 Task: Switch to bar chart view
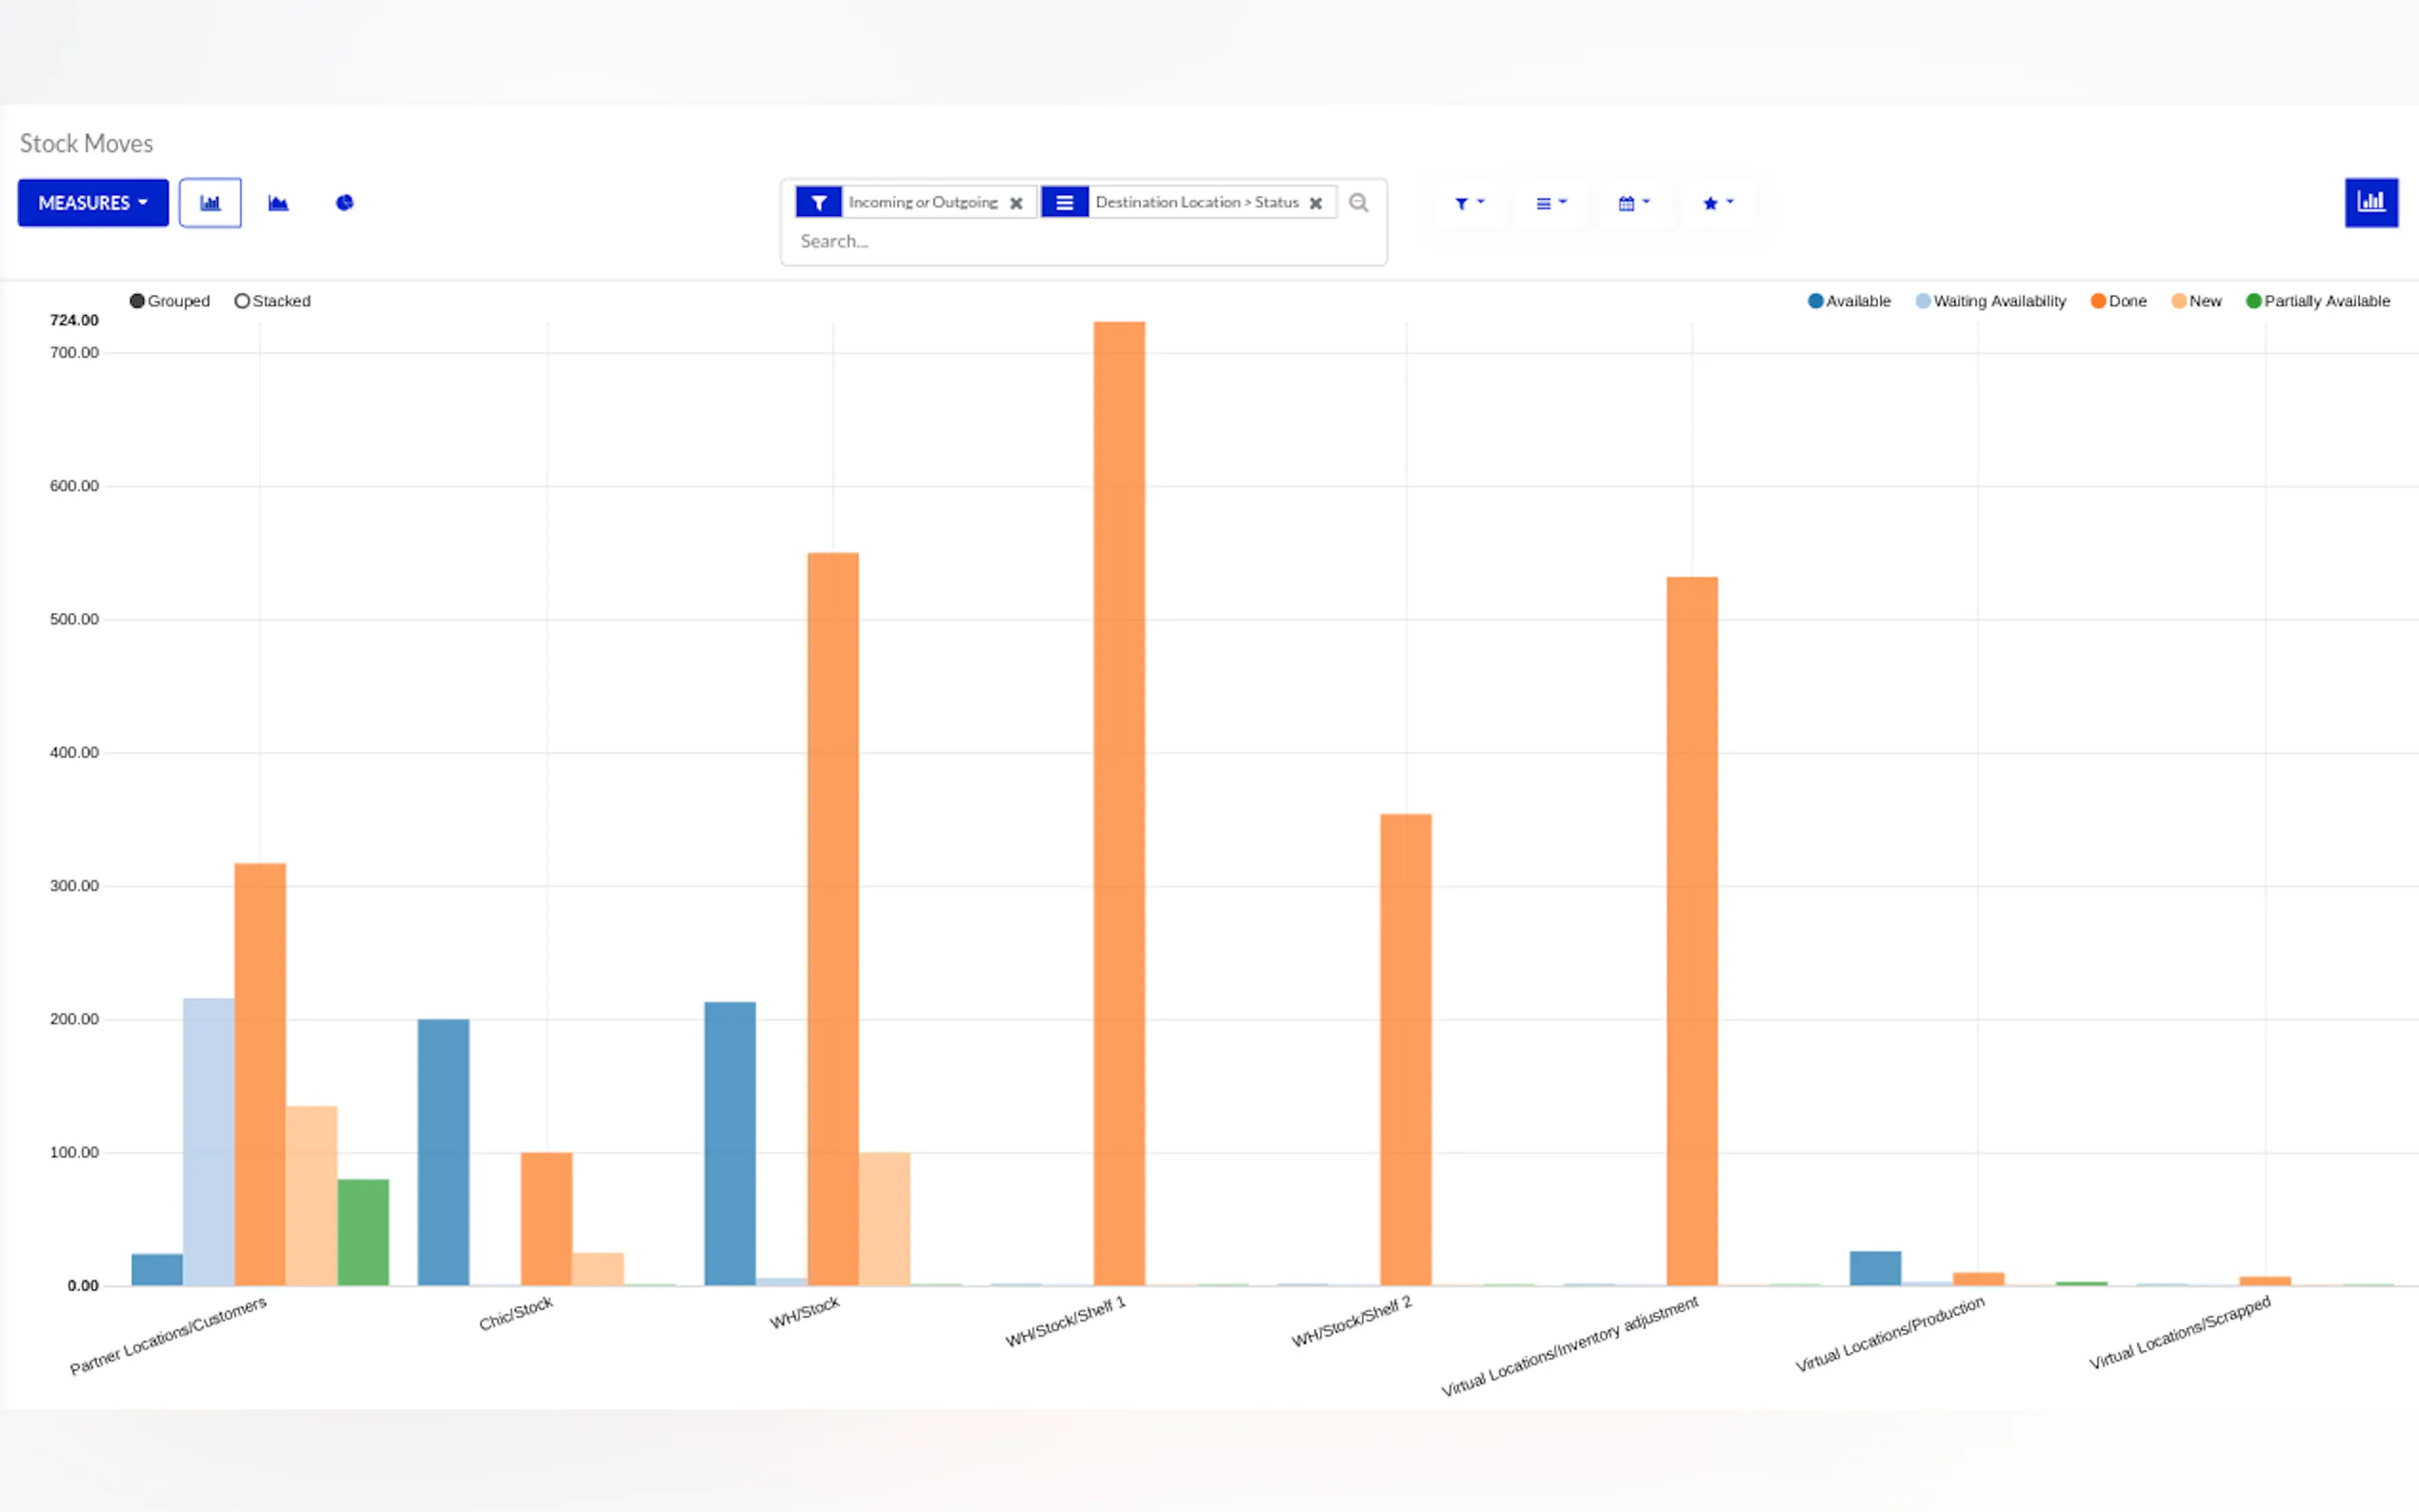[210, 203]
